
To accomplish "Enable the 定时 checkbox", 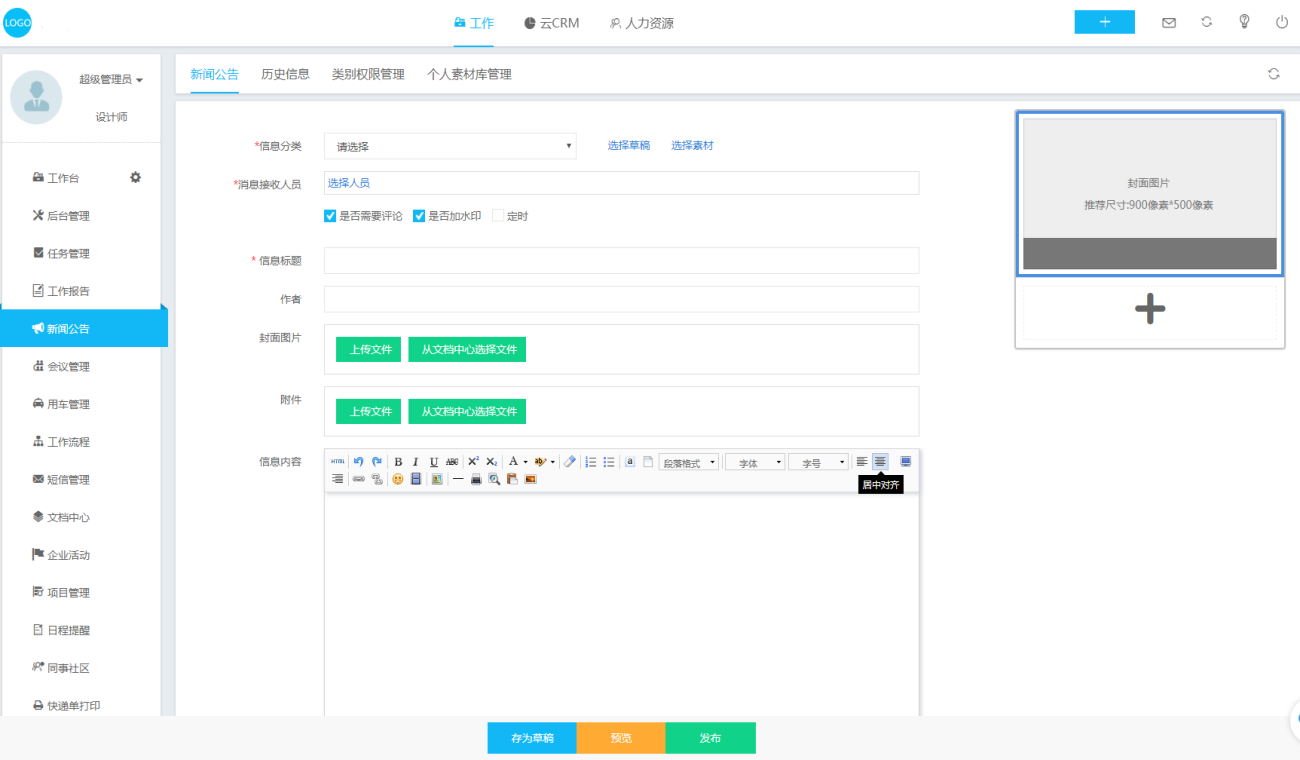I will (x=498, y=216).
